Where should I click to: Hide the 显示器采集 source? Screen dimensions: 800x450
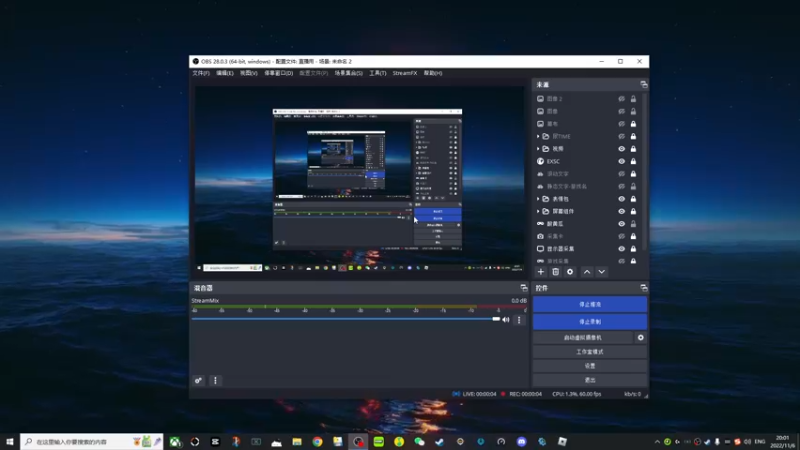click(621, 248)
